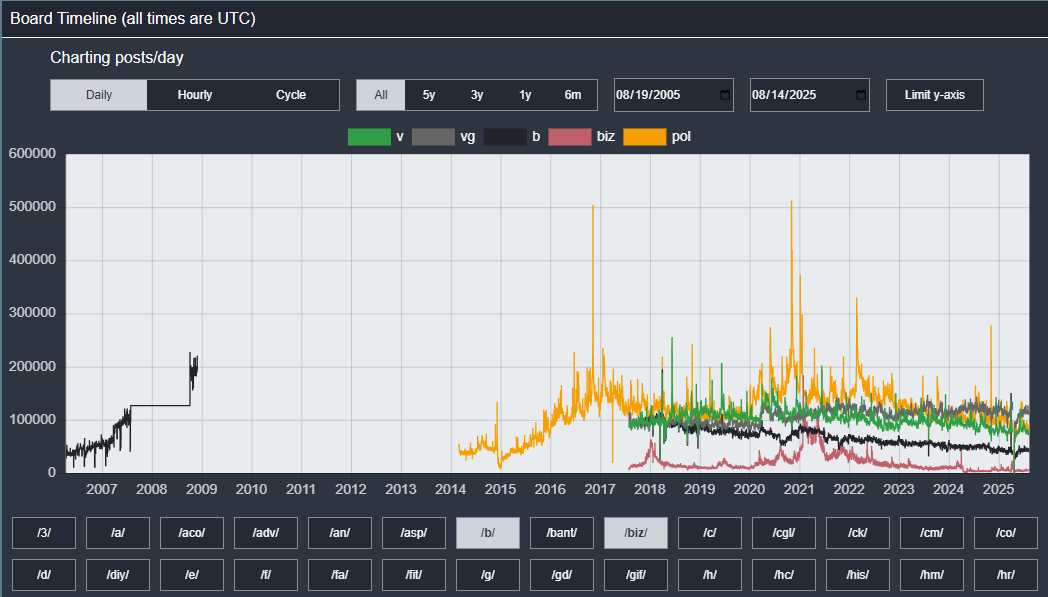
Task: Set time range to 5y
Action: 429,95
